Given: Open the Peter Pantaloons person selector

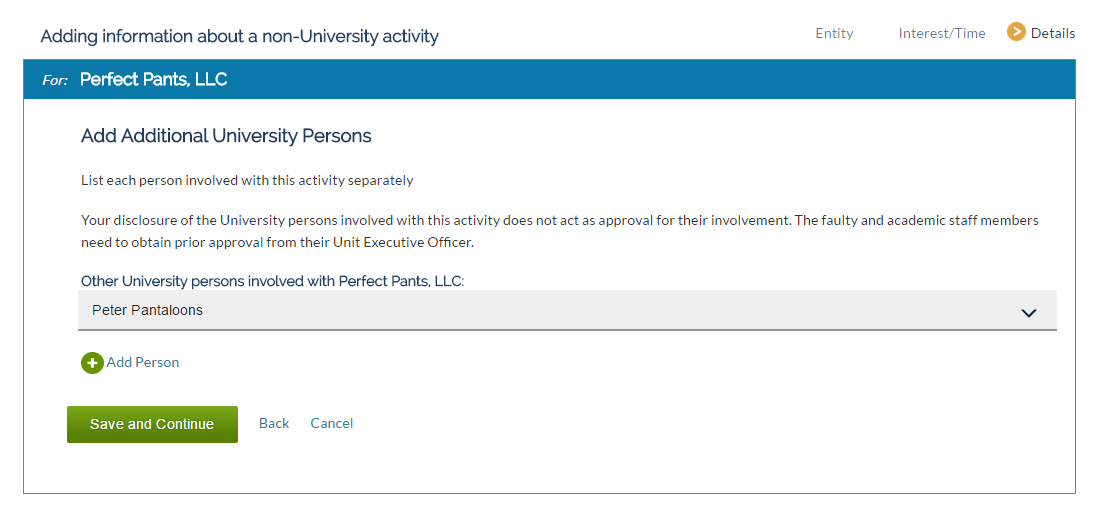Looking at the screenshot, I should click(567, 310).
